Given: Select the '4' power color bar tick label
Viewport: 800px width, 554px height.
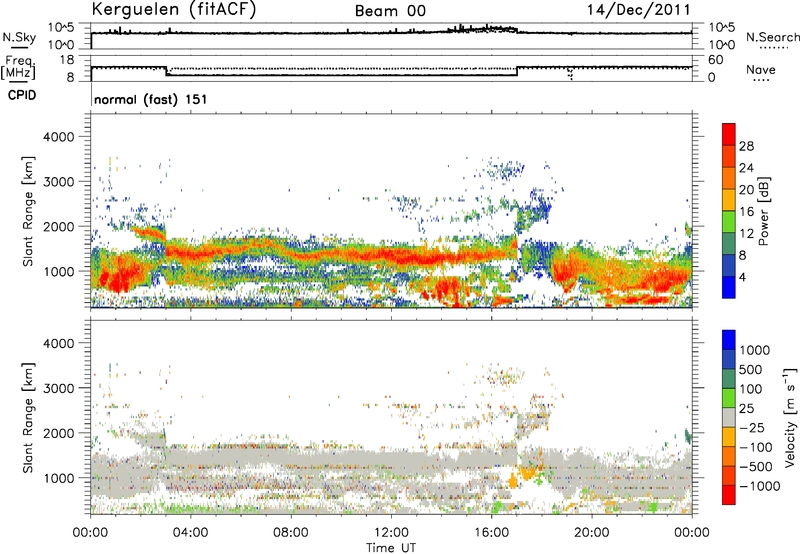Looking at the screenshot, I should 743,278.
